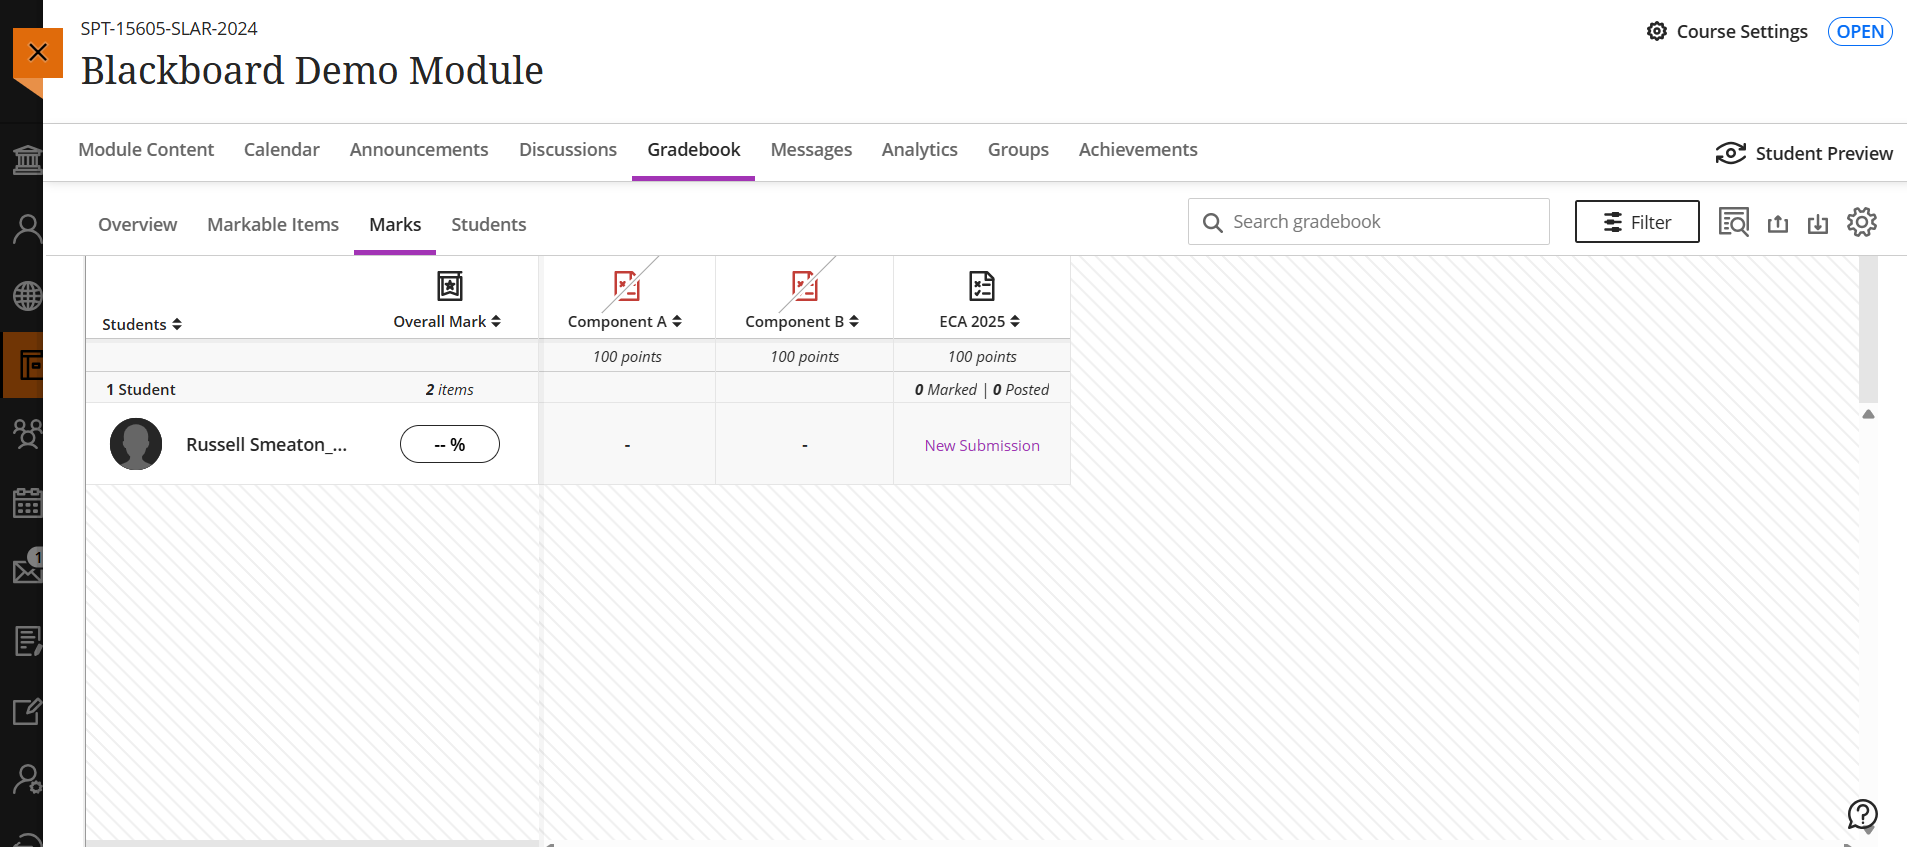The height and width of the screenshot is (847, 1907).
Task: Select Component B mark cell for Russell
Action: click(x=805, y=444)
